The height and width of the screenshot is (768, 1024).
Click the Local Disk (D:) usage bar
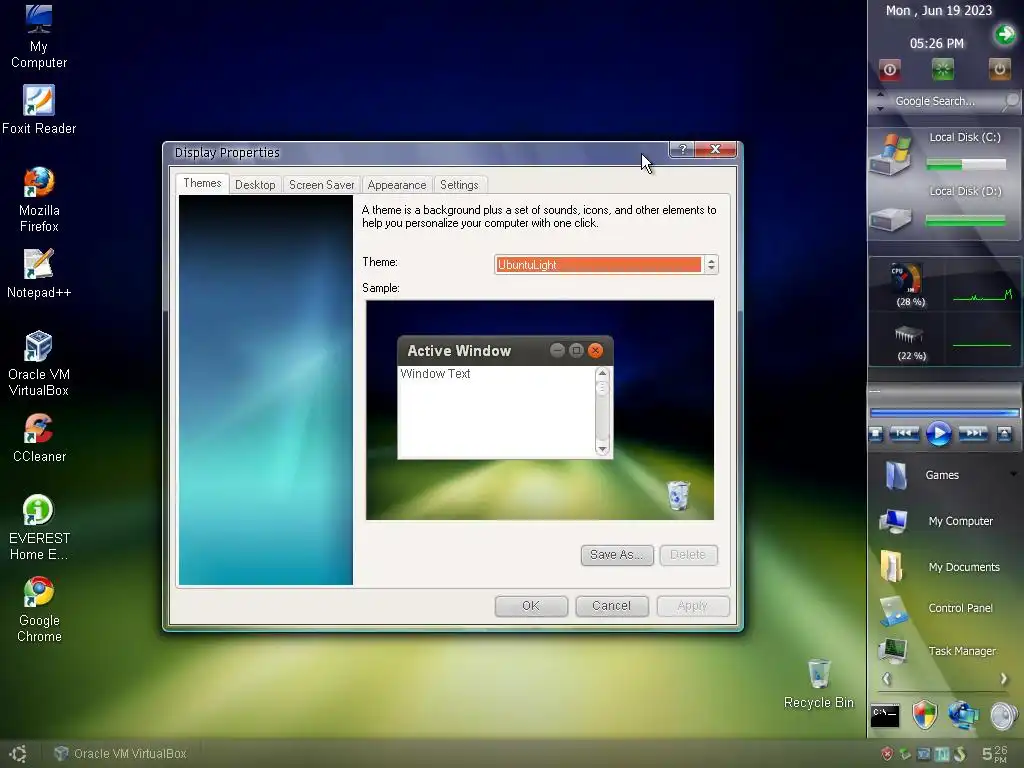pyautogui.click(x=966, y=221)
